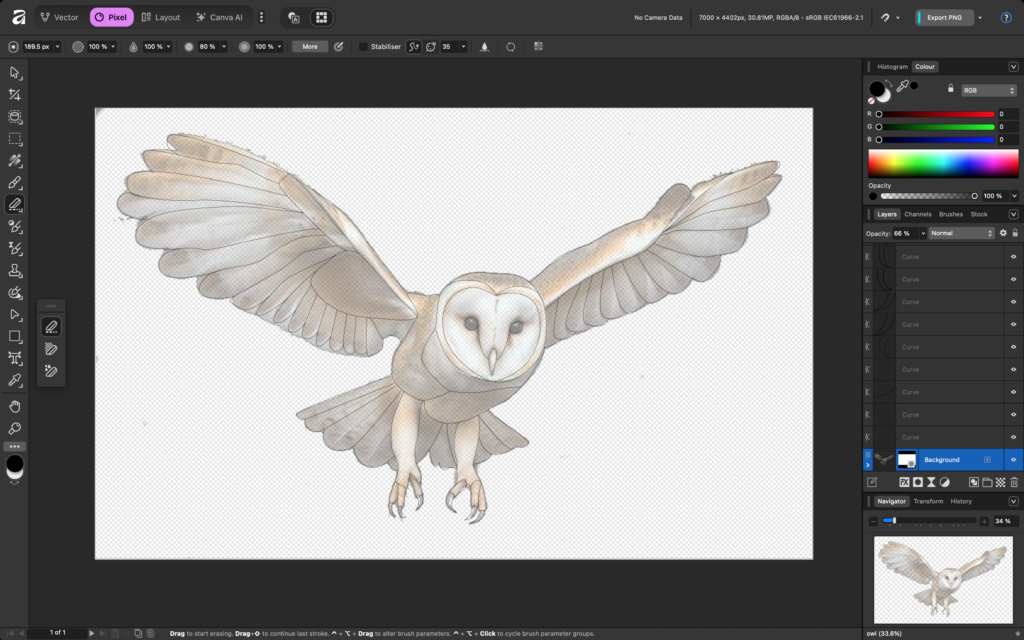Toggle visibility of the top Curve layer
The image size is (1024, 640).
(x=1013, y=257)
